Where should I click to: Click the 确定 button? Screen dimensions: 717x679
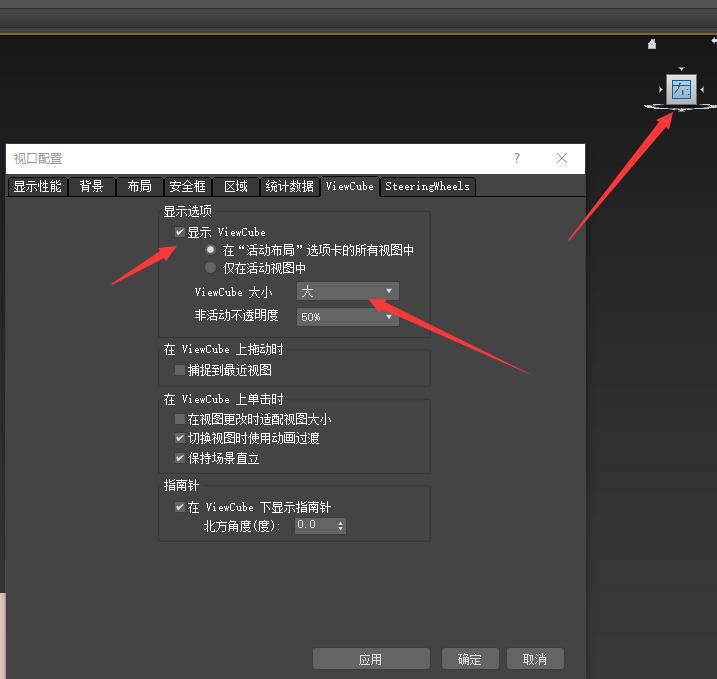tap(470, 659)
